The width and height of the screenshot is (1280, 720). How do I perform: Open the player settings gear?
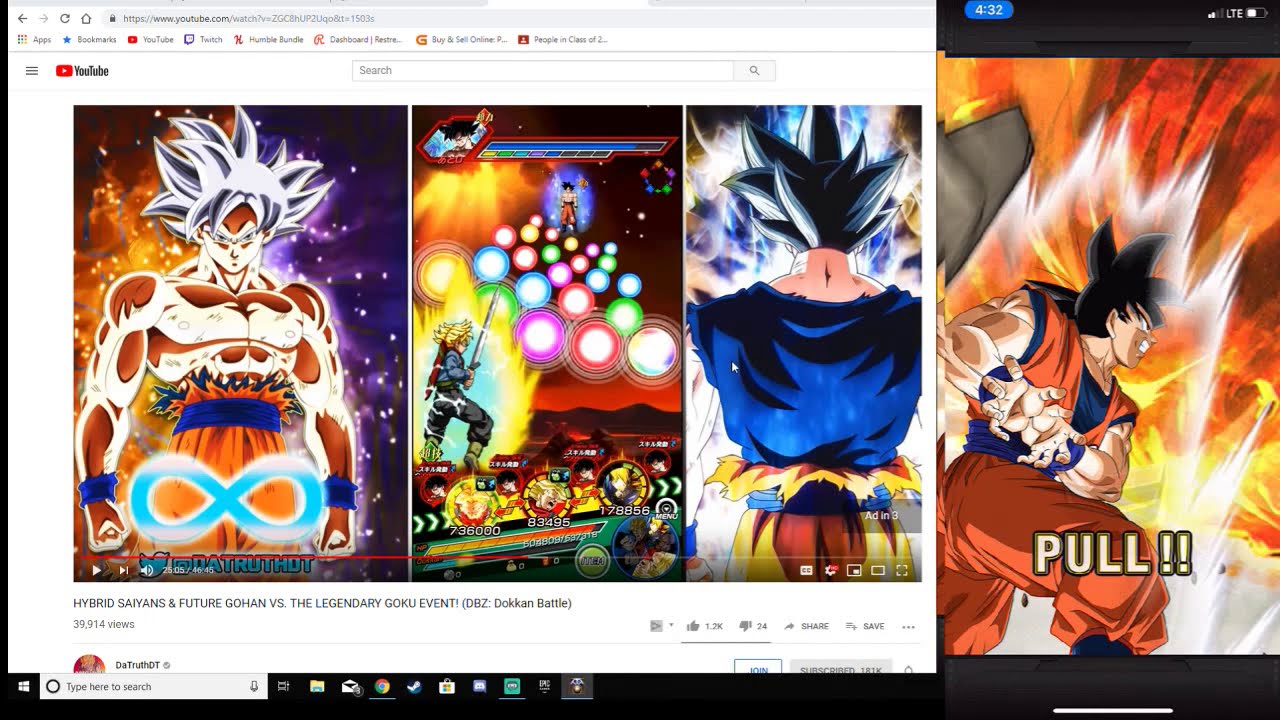830,570
